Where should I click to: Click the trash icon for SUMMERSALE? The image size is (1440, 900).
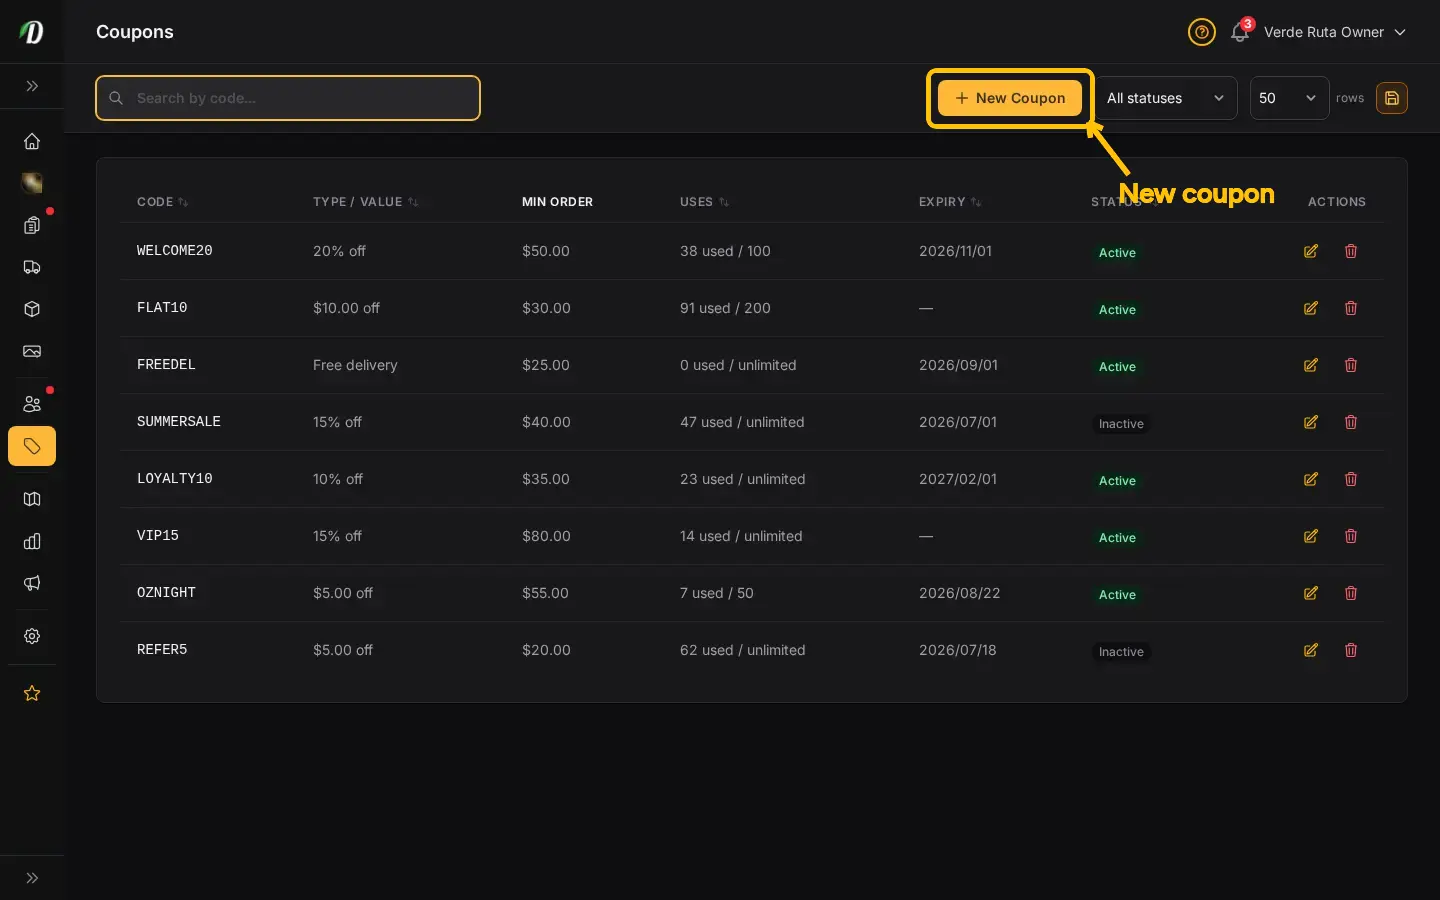tap(1351, 422)
